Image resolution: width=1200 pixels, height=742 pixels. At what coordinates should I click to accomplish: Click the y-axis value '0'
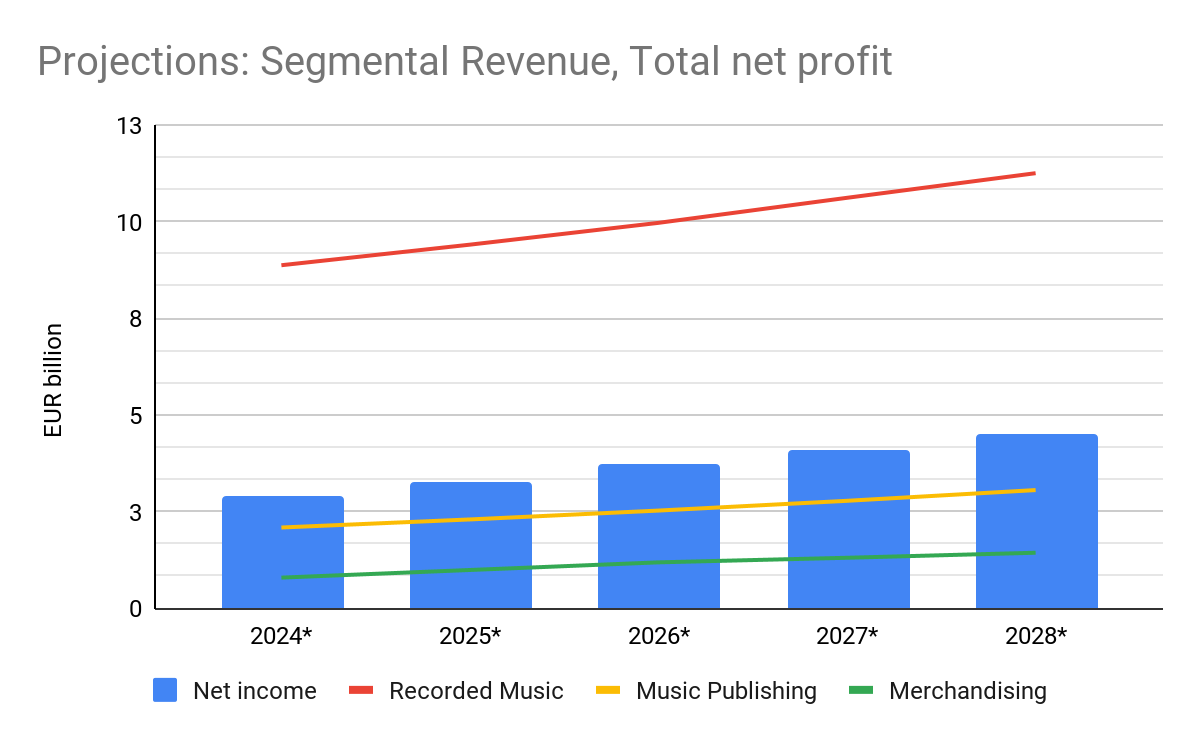(137, 608)
